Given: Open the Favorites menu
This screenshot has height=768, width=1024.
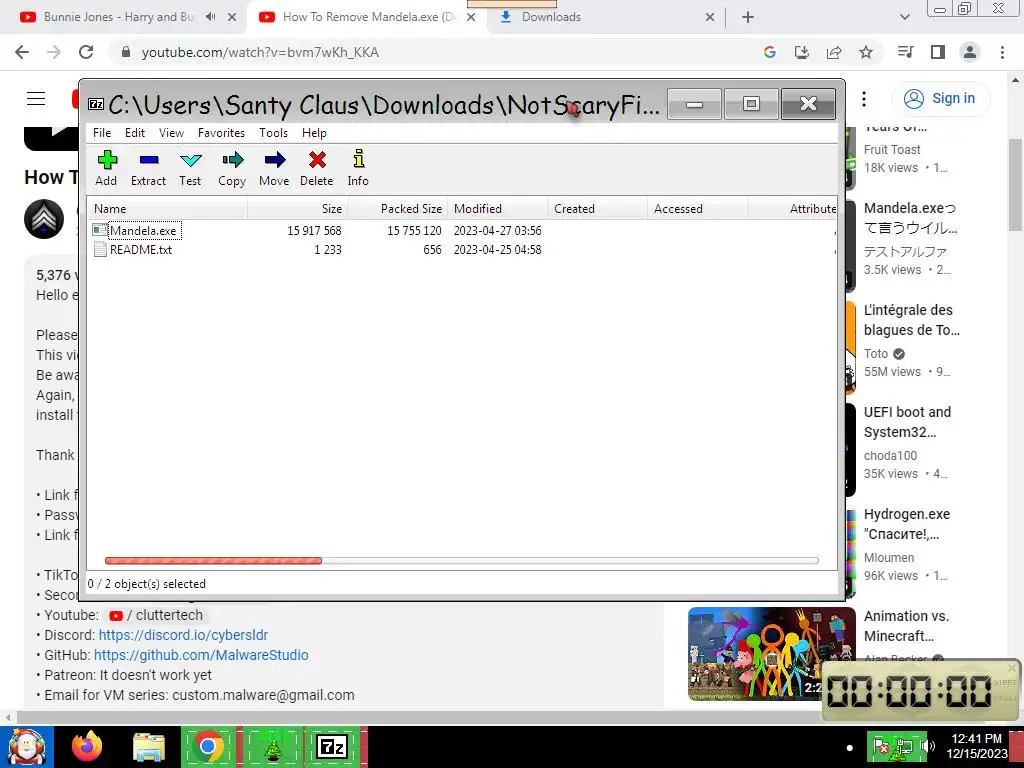Looking at the screenshot, I should click(221, 133).
